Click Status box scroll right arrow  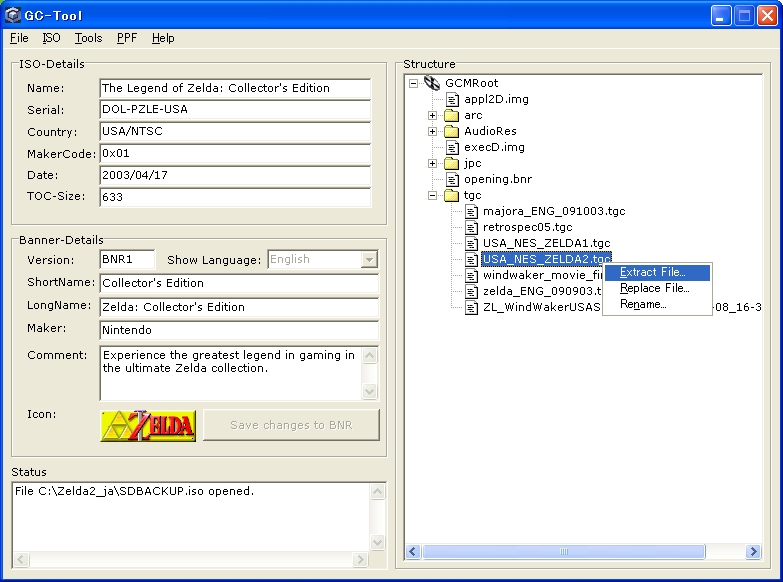[x=360, y=559]
